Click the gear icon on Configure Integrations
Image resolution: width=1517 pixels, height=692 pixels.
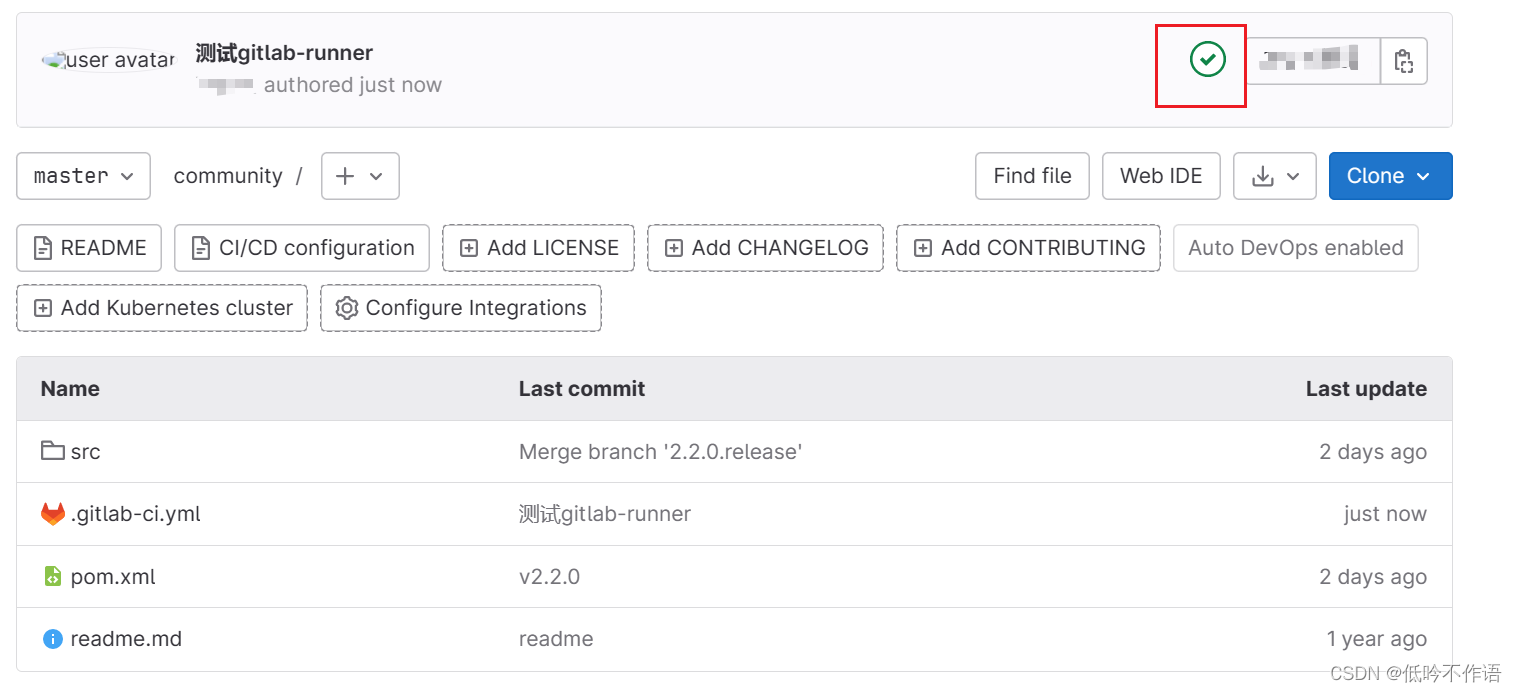coord(346,308)
